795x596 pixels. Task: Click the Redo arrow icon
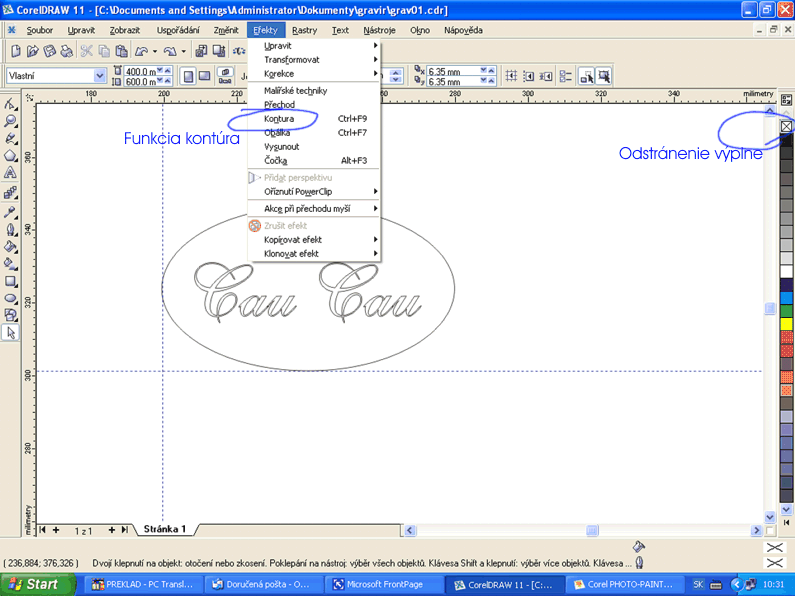170,51
